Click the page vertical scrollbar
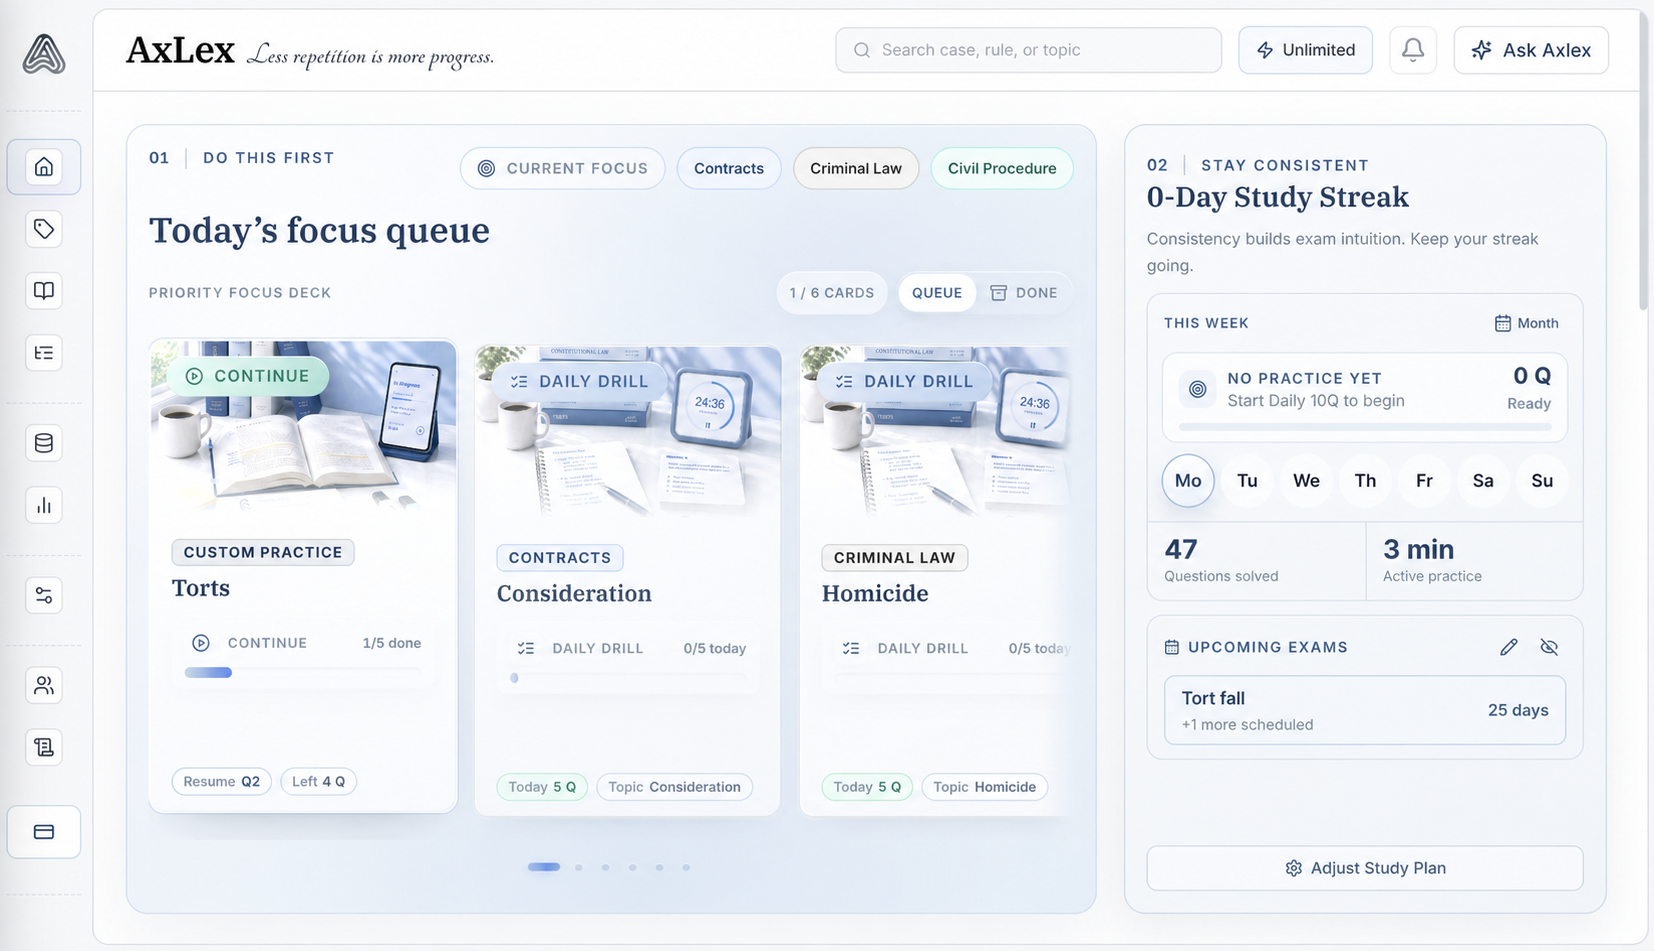The width and height of the screenshot is (1654, 951). pos(1644,160)
